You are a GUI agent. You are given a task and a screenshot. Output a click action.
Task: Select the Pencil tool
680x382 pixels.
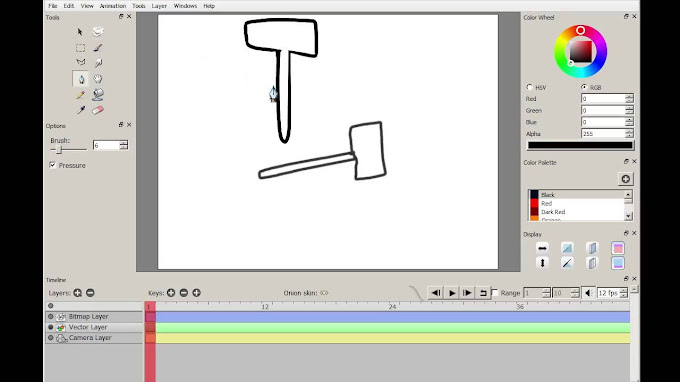point(81,95)
